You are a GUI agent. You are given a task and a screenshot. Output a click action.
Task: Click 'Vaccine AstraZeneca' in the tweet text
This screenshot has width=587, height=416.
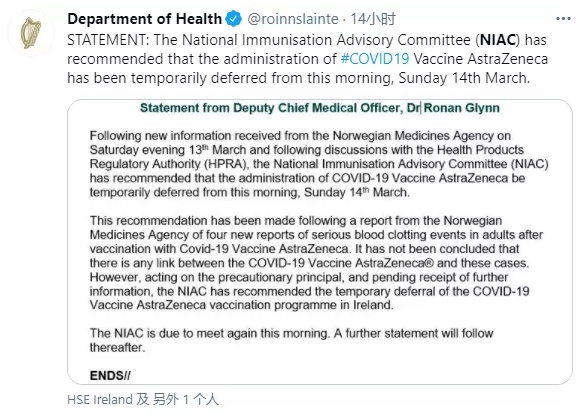[x=480, y=59]
